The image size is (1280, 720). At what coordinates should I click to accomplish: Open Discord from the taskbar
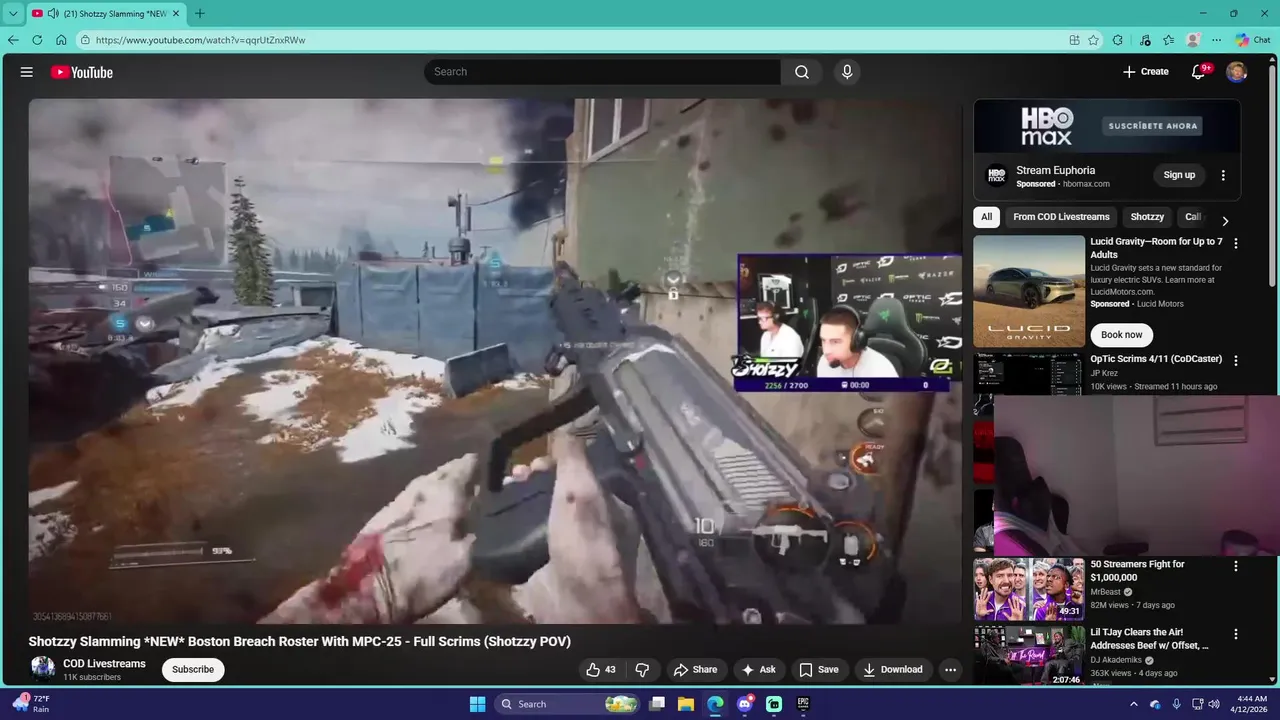coord(744,704)
